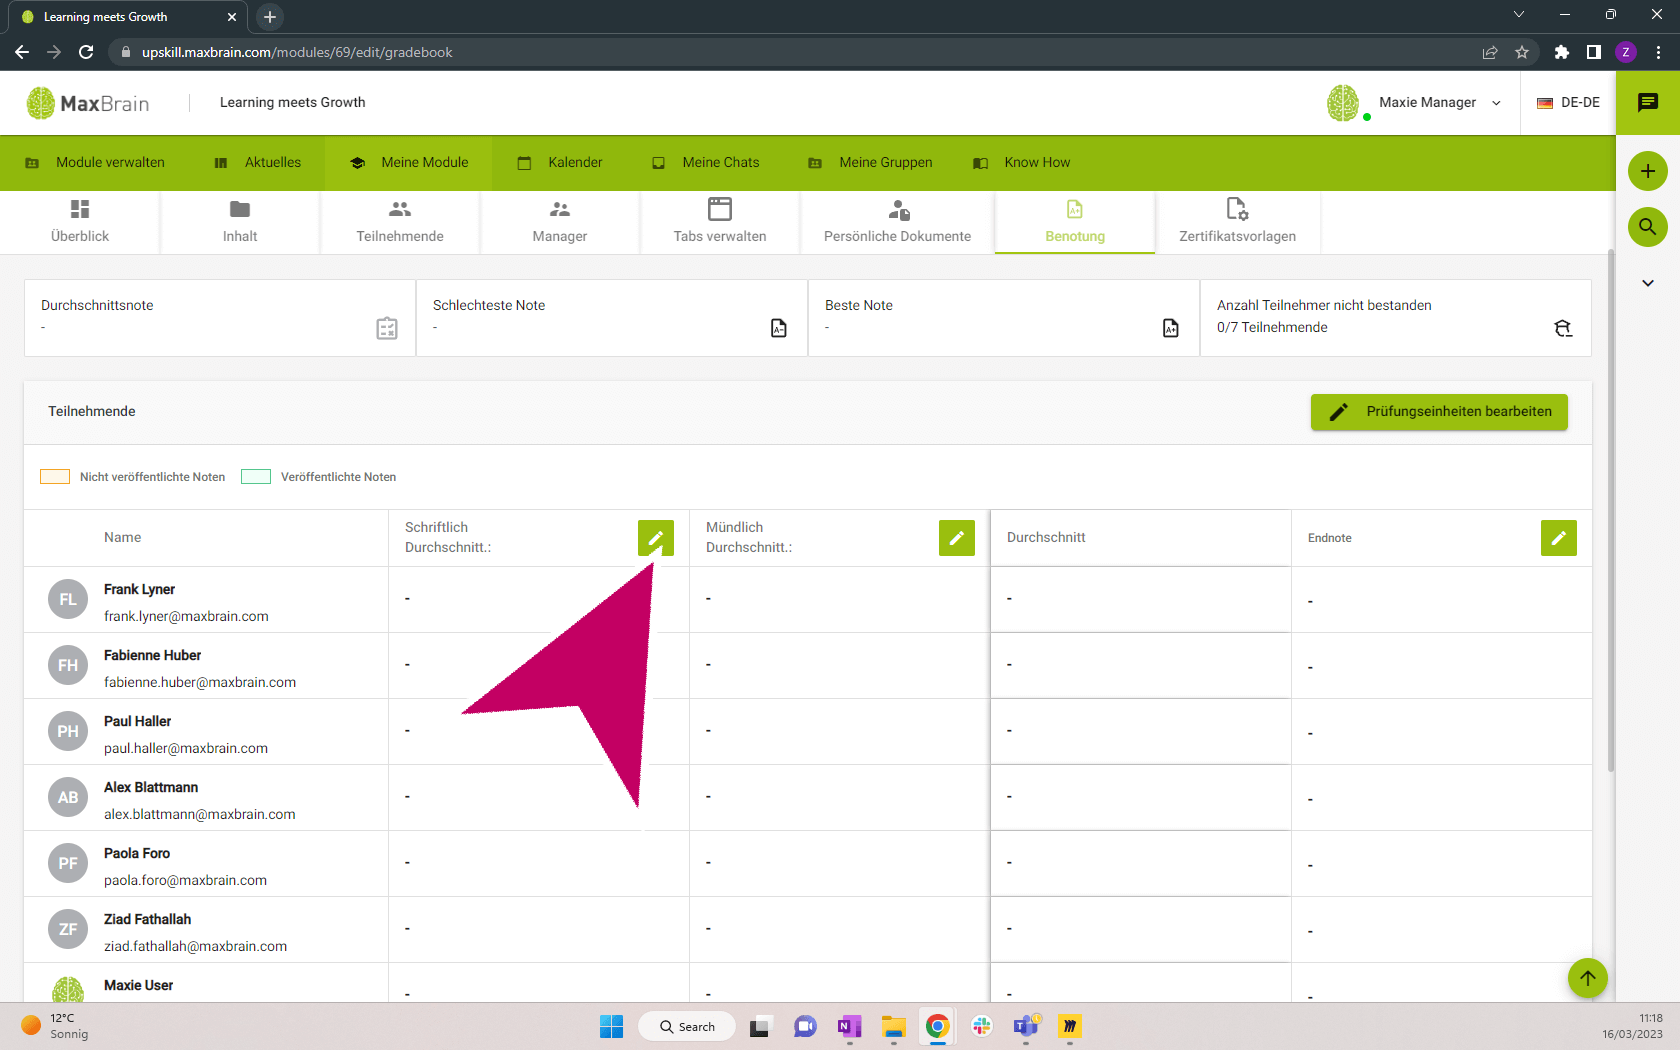Open Chrome extensions puzzle icon

[1562, 52]
